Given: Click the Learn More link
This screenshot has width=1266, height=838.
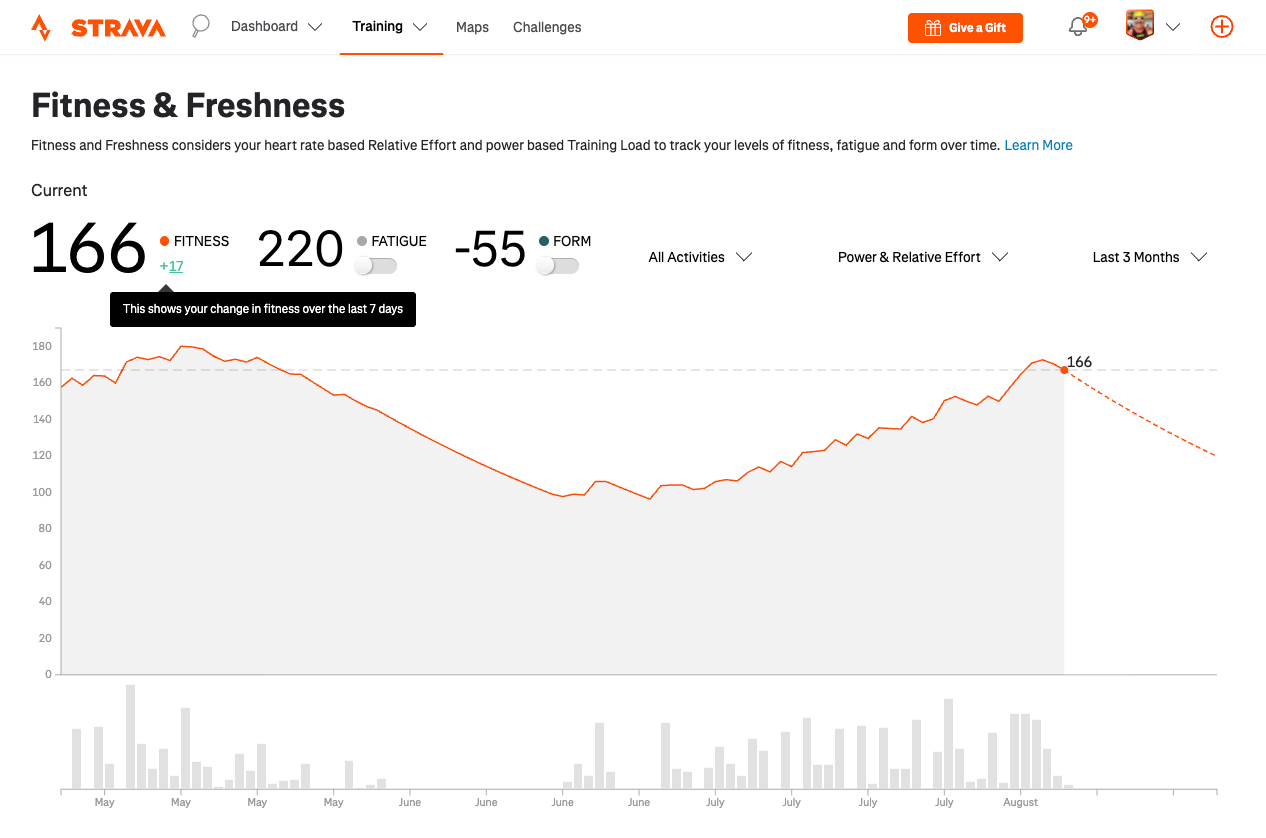Looking at the screenshot, I should click(1038, 145).
